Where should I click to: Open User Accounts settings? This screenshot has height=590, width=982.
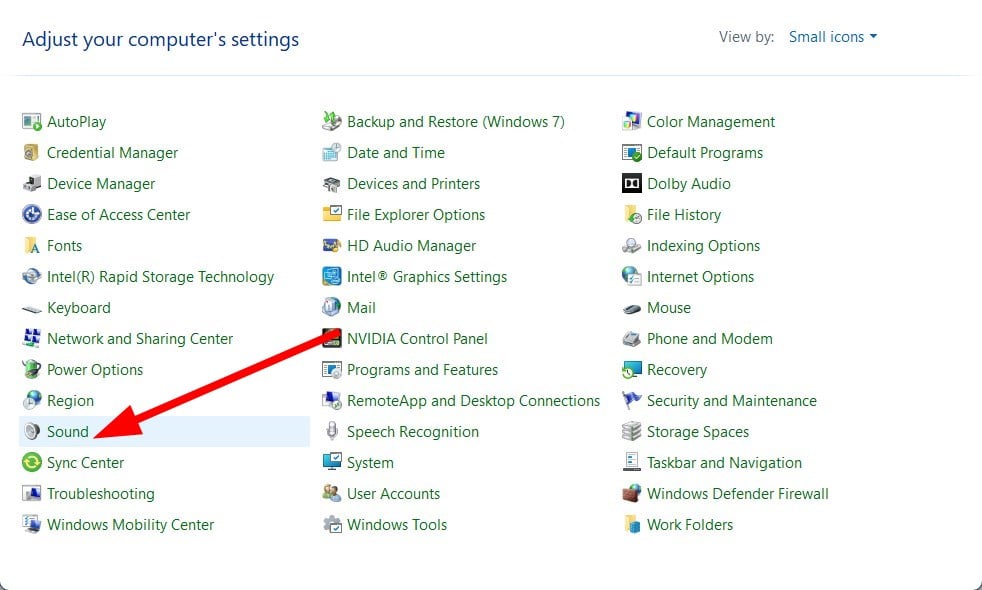(x=393, y=494)
